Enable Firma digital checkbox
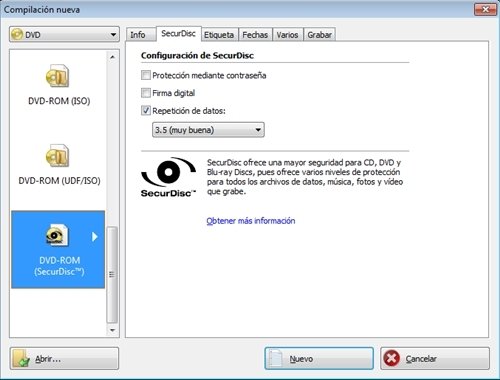 (146, 93)
